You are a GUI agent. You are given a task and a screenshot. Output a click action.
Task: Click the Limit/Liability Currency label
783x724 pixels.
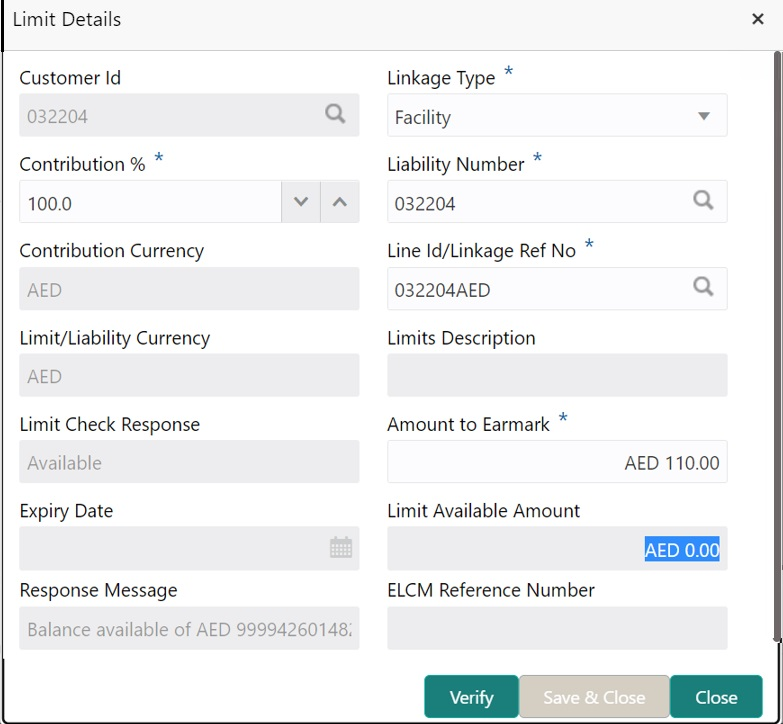click(115, 338)
